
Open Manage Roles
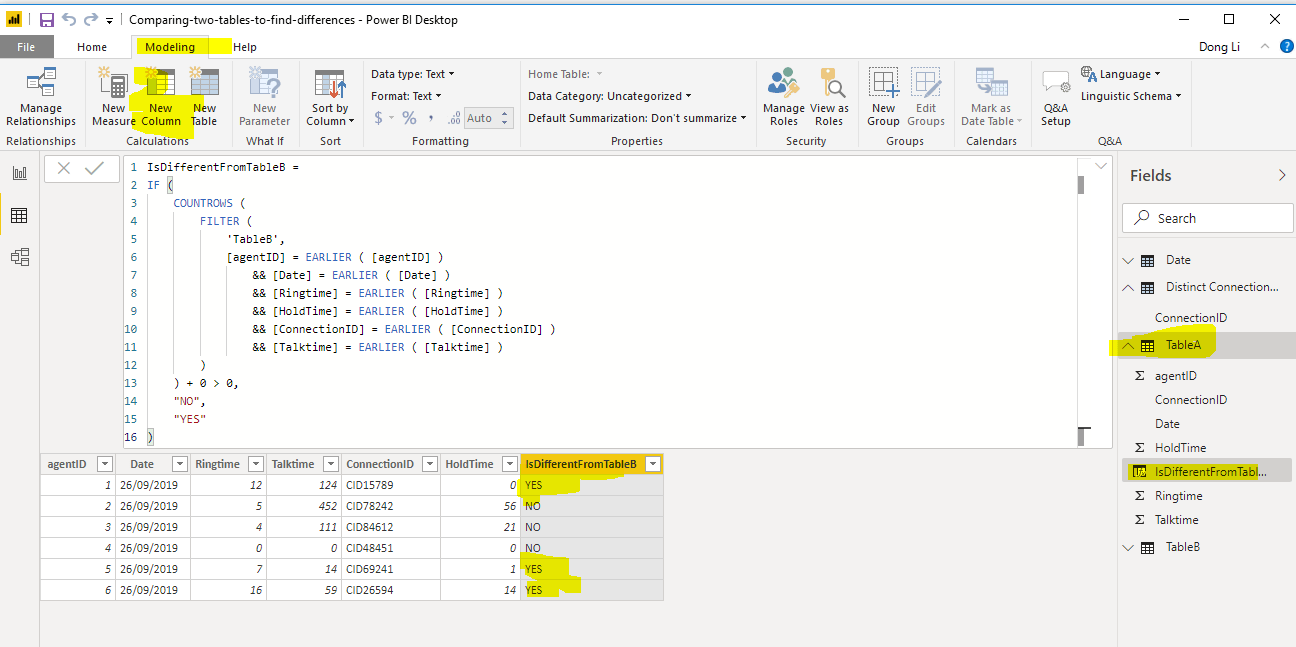coord(783,97)
